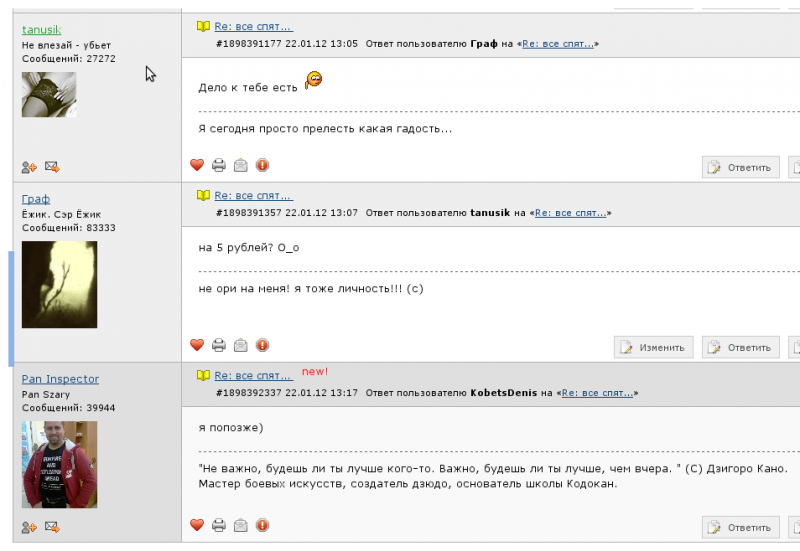The width and height of the screenshot is (800, 551).
Task: Open Pan Inspector profile link
Action: (60, 379)
